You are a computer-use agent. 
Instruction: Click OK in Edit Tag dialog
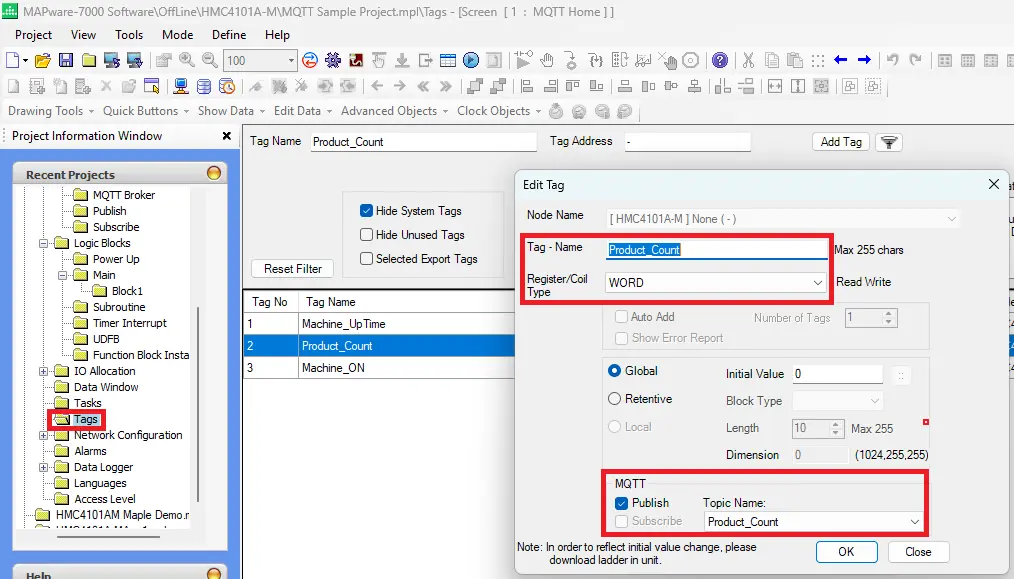tap(846, 552)
